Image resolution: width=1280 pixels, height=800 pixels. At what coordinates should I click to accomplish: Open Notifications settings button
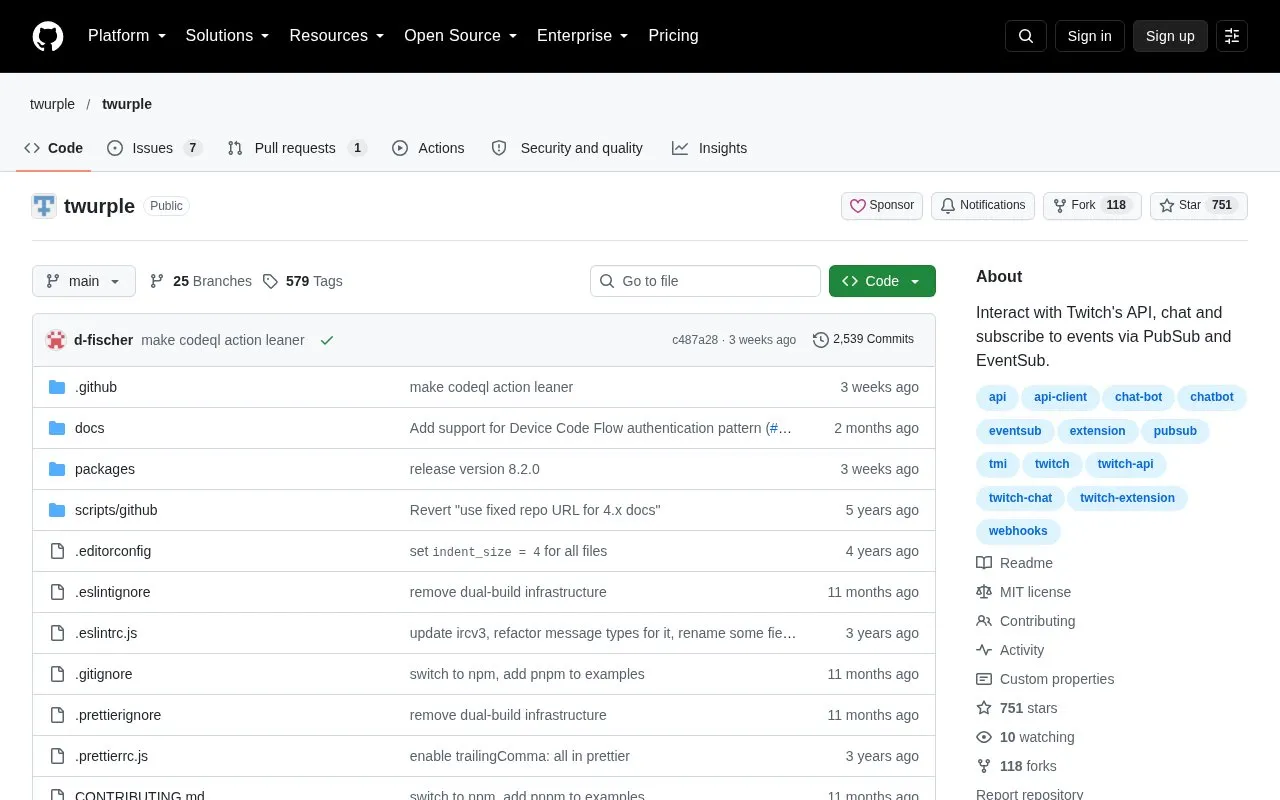pos(983,206)
